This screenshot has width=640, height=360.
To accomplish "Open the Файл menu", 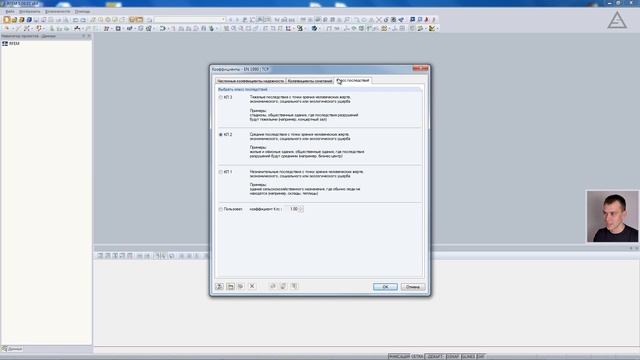I will [9, 11].
